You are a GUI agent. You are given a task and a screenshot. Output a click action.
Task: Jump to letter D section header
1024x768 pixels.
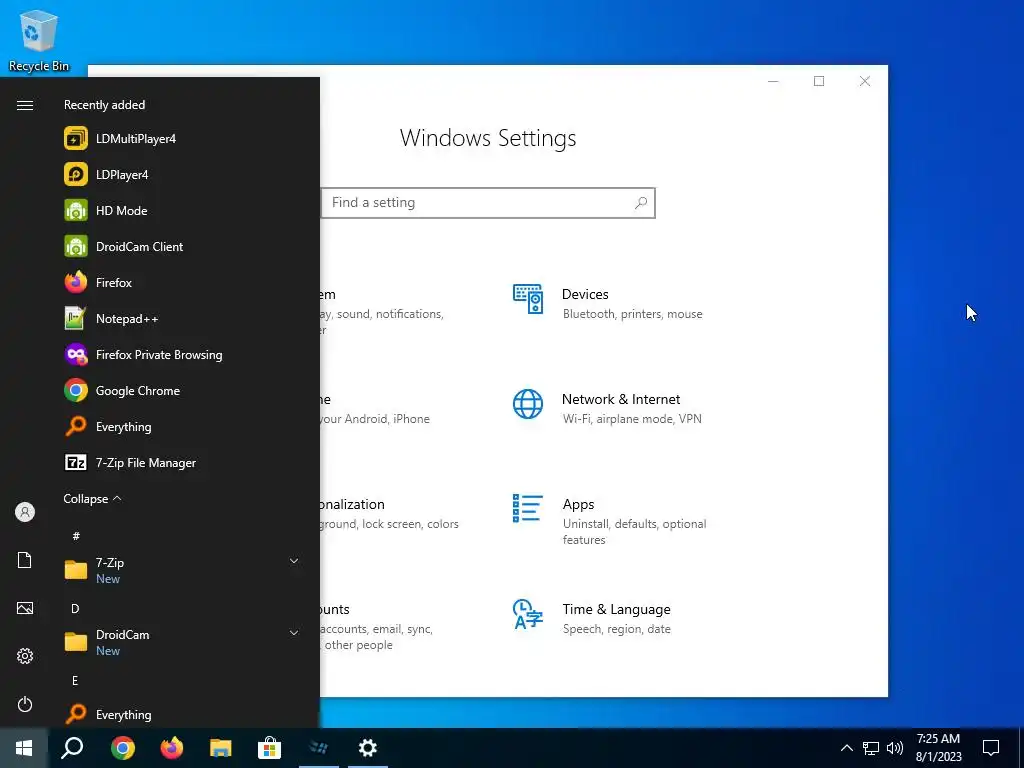pos(75,608)
